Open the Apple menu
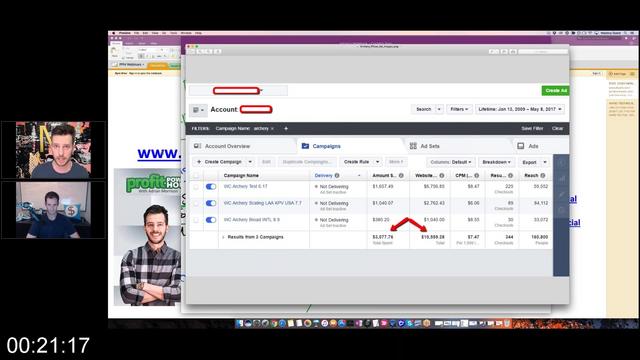 [114, 33]
